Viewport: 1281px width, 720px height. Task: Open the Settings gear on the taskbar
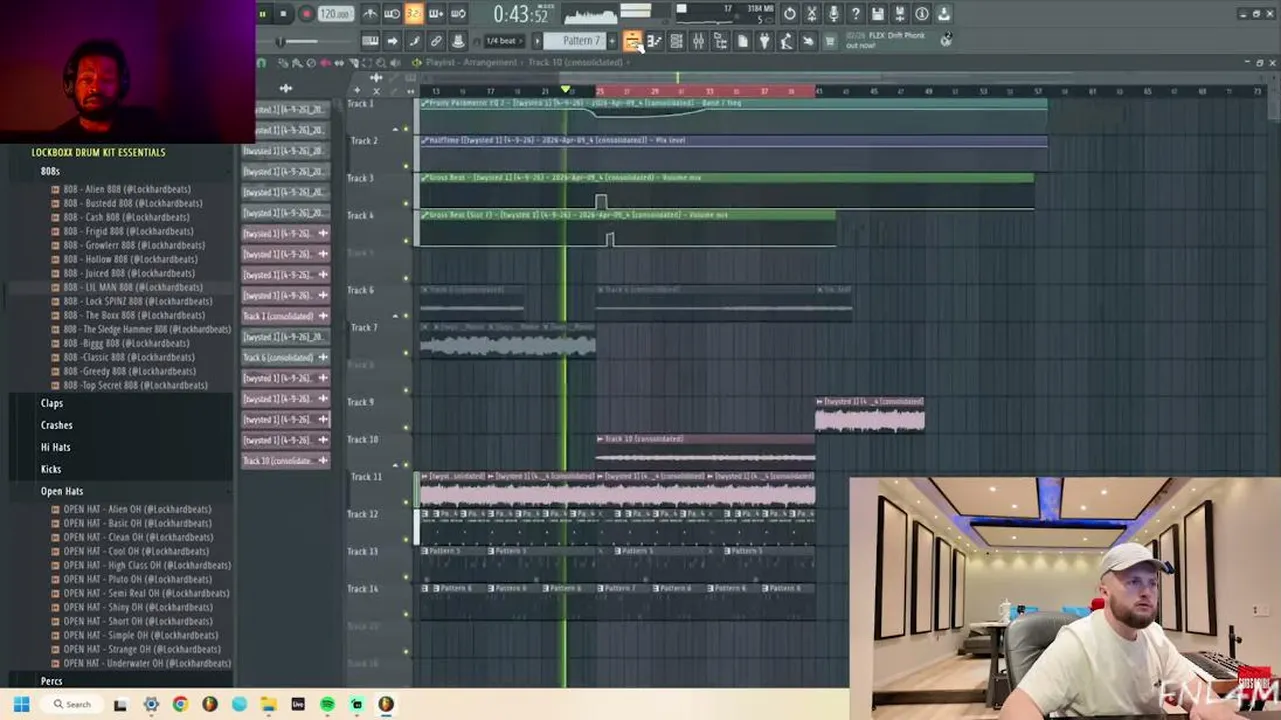pyautogui.click(x=151, y=704)
